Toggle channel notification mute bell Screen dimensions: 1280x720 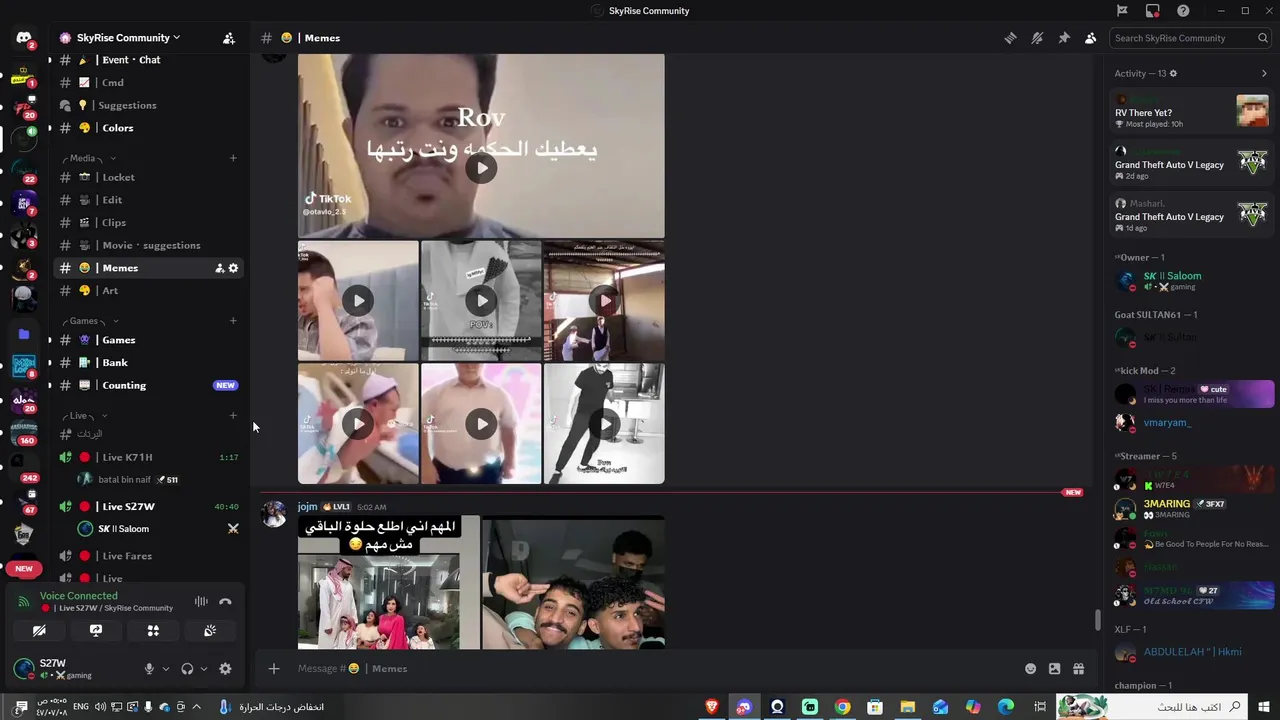[x=1037, y=38]
